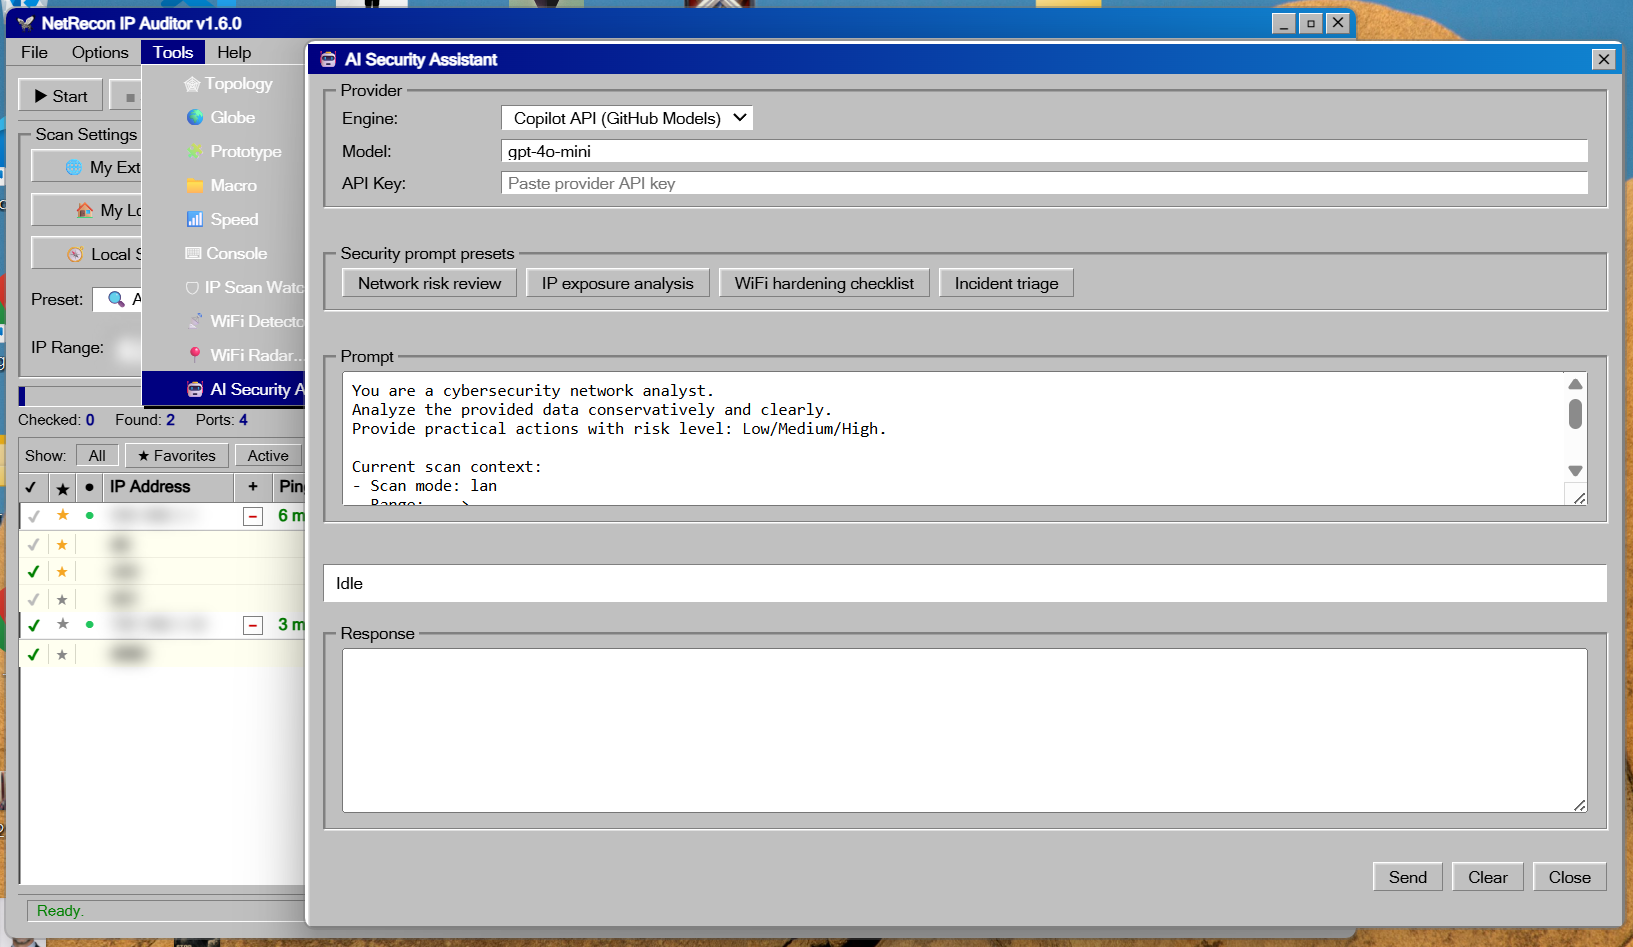Click the Prompt scrollbar thumb

[1575, 414]
